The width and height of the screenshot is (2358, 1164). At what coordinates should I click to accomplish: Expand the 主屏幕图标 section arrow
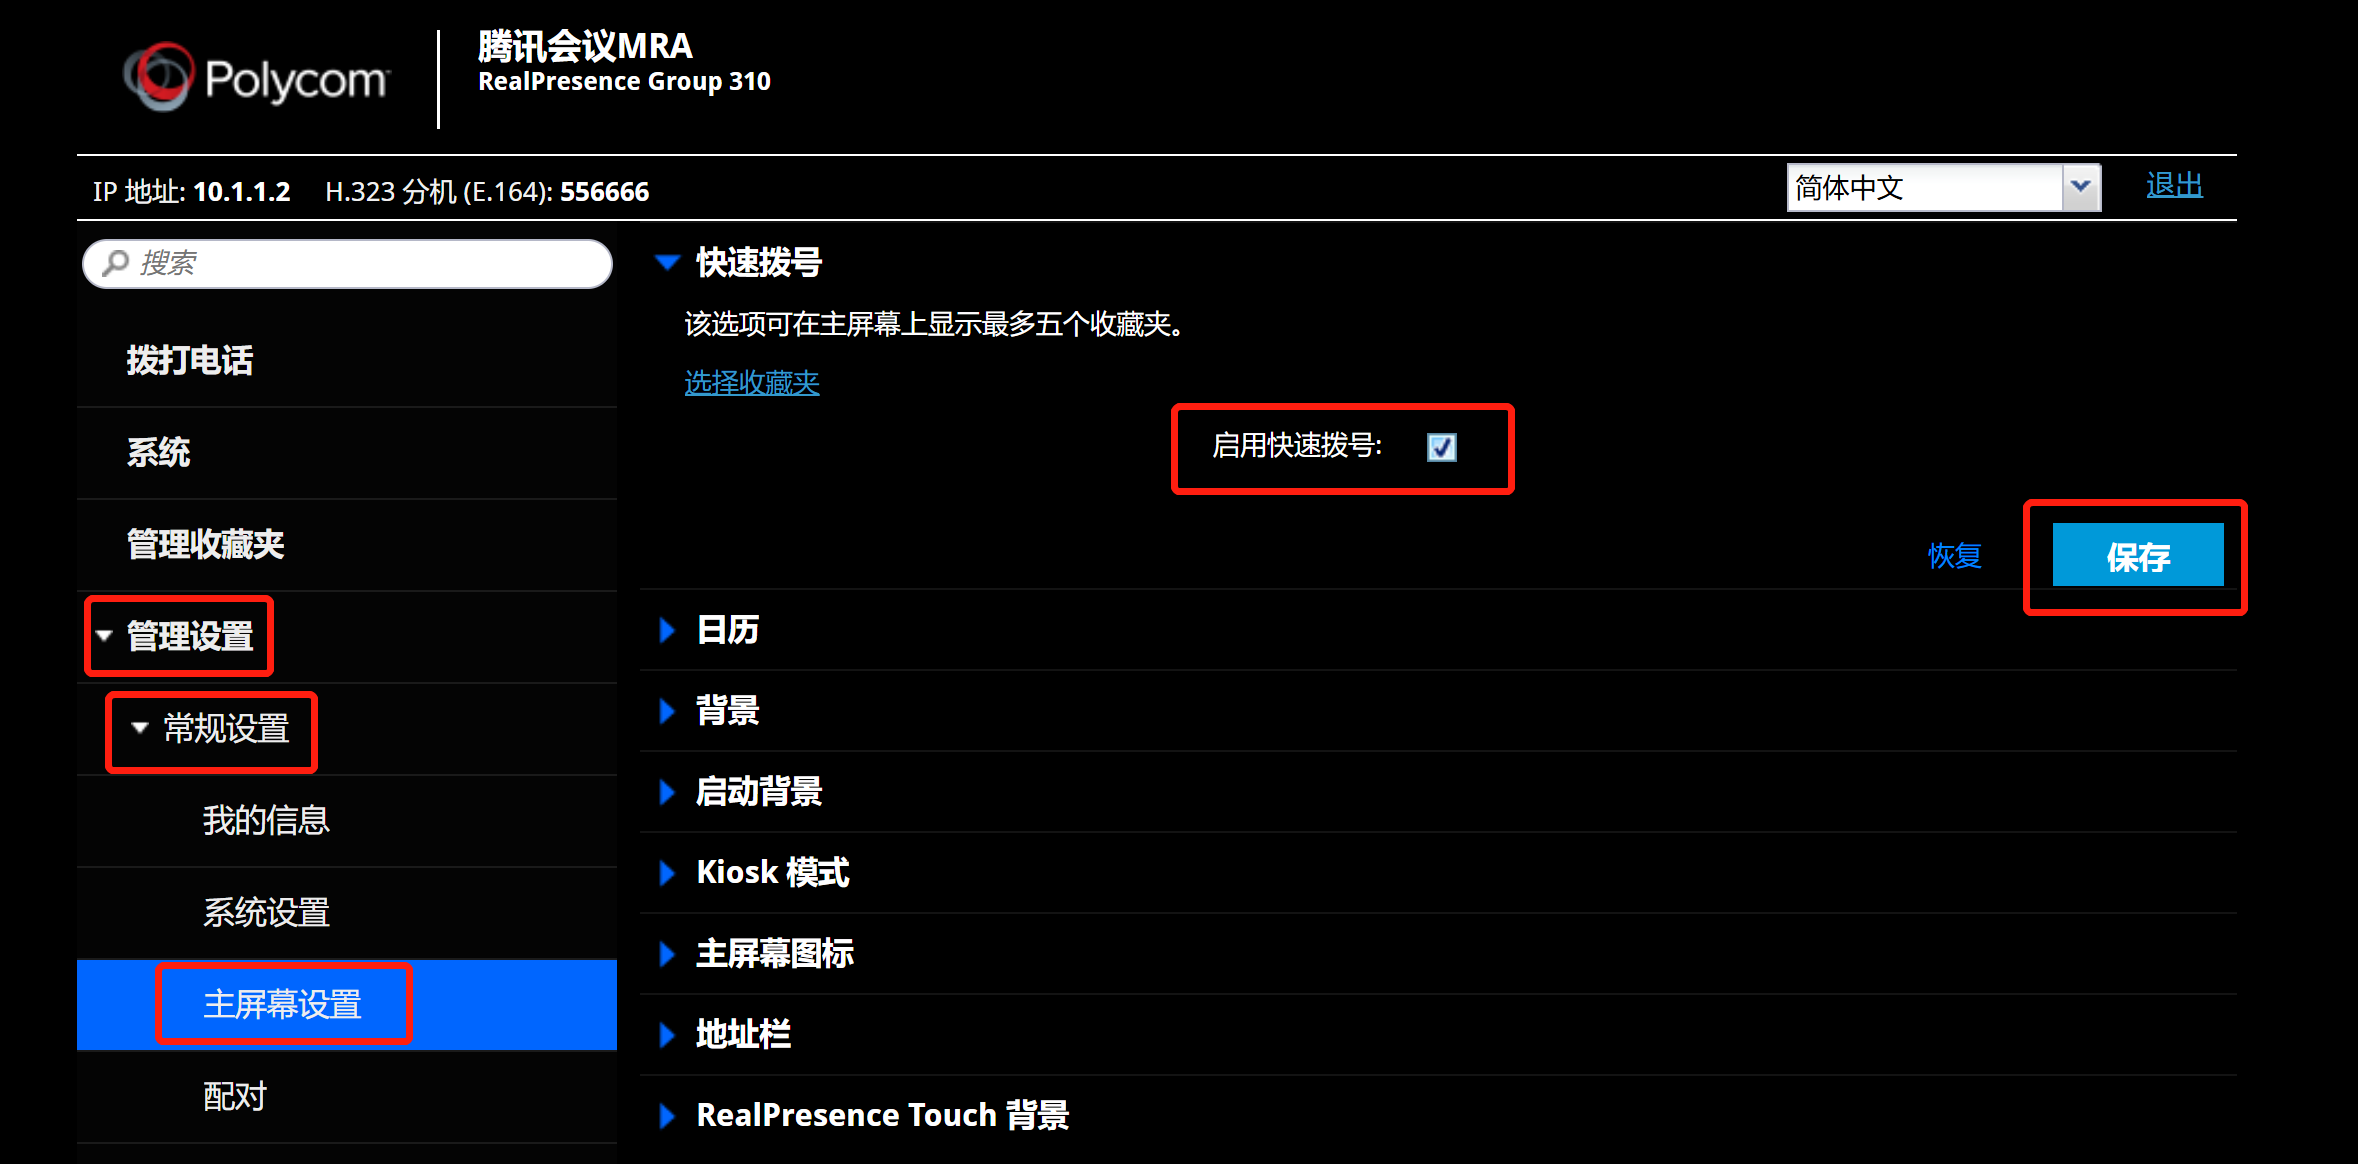click(x=667, y=954)
